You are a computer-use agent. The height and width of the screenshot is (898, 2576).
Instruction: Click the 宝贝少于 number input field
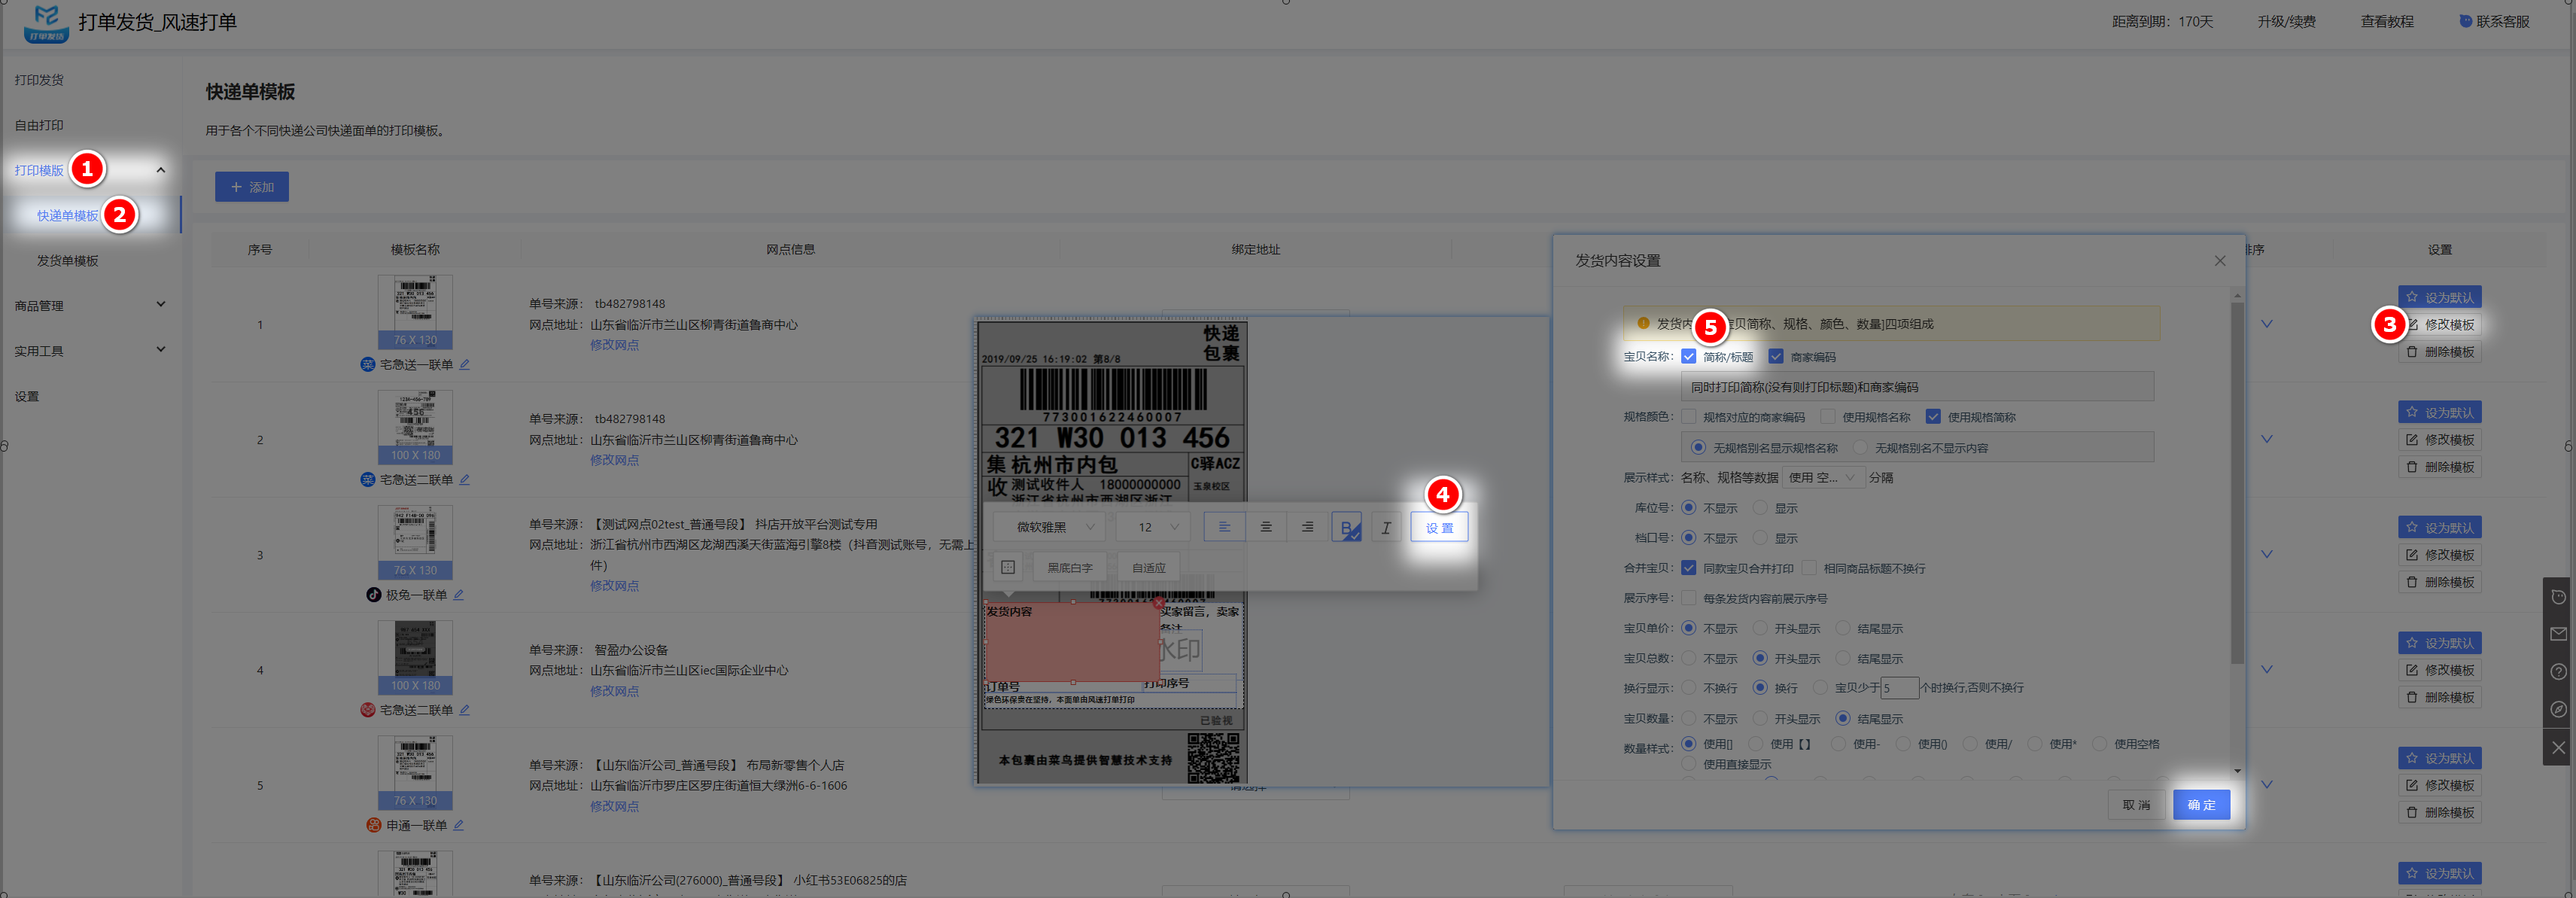1899,687
